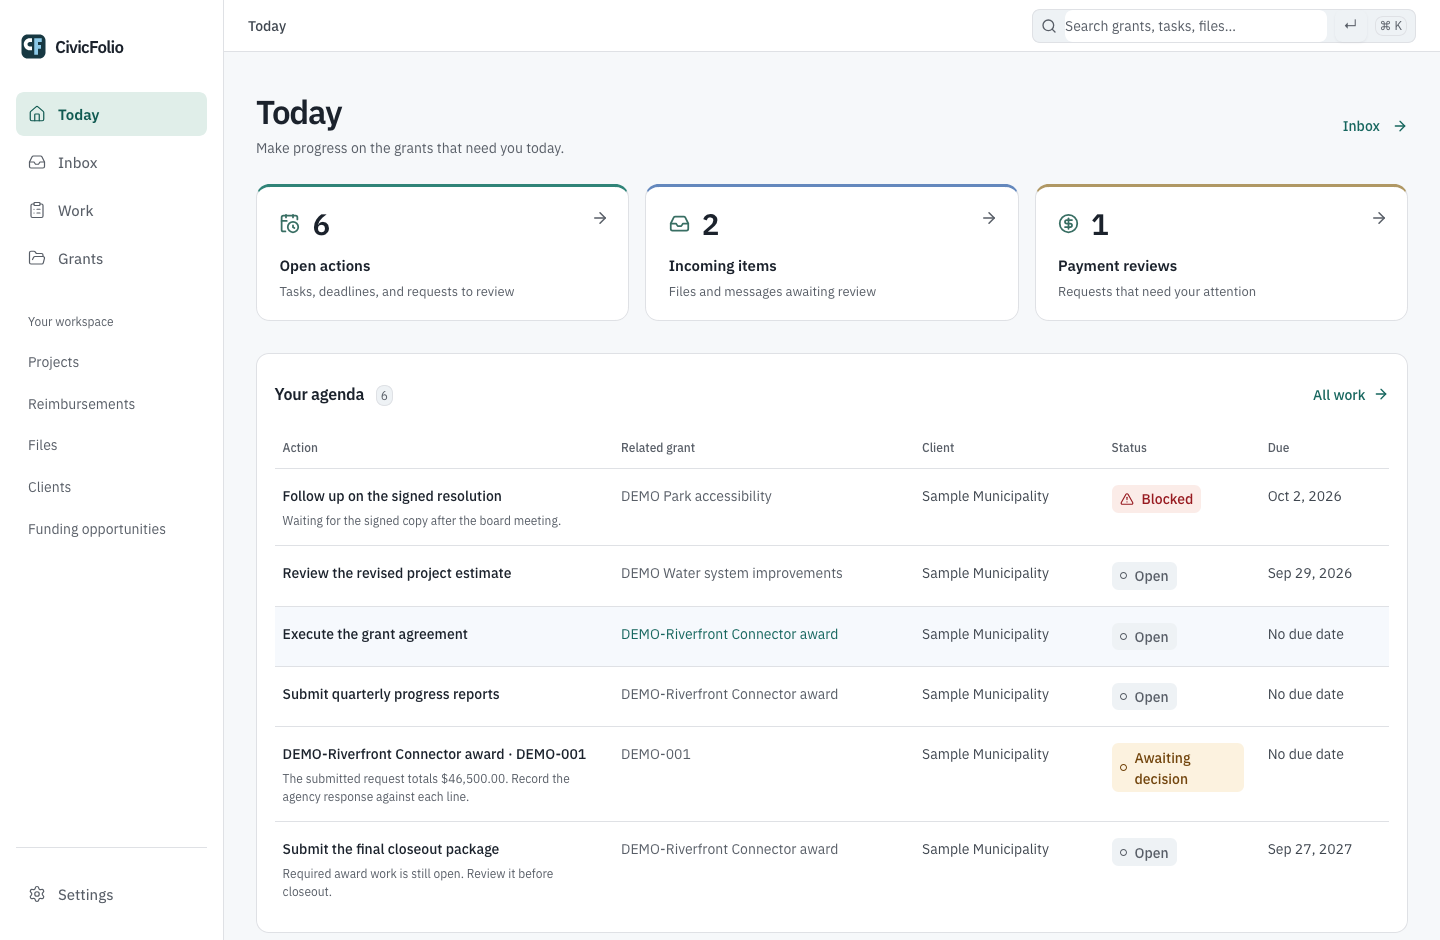Click the Today home icon in sidebar
Screen dimensions: 1440x940
click(x=37, y=114)
